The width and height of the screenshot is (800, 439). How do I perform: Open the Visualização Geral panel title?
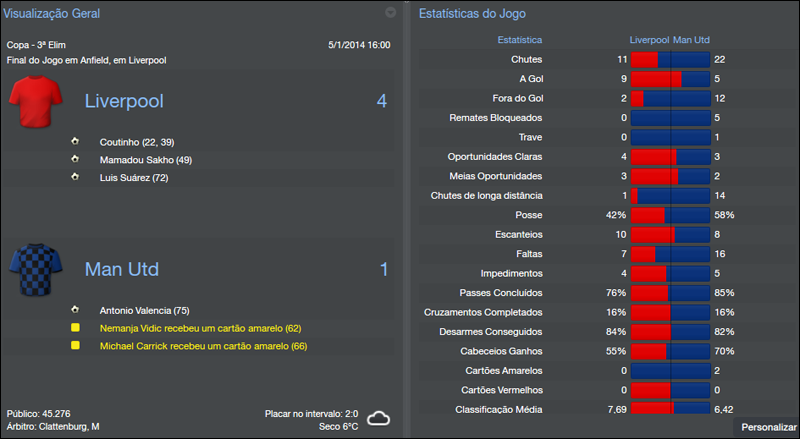click(51, 14)
